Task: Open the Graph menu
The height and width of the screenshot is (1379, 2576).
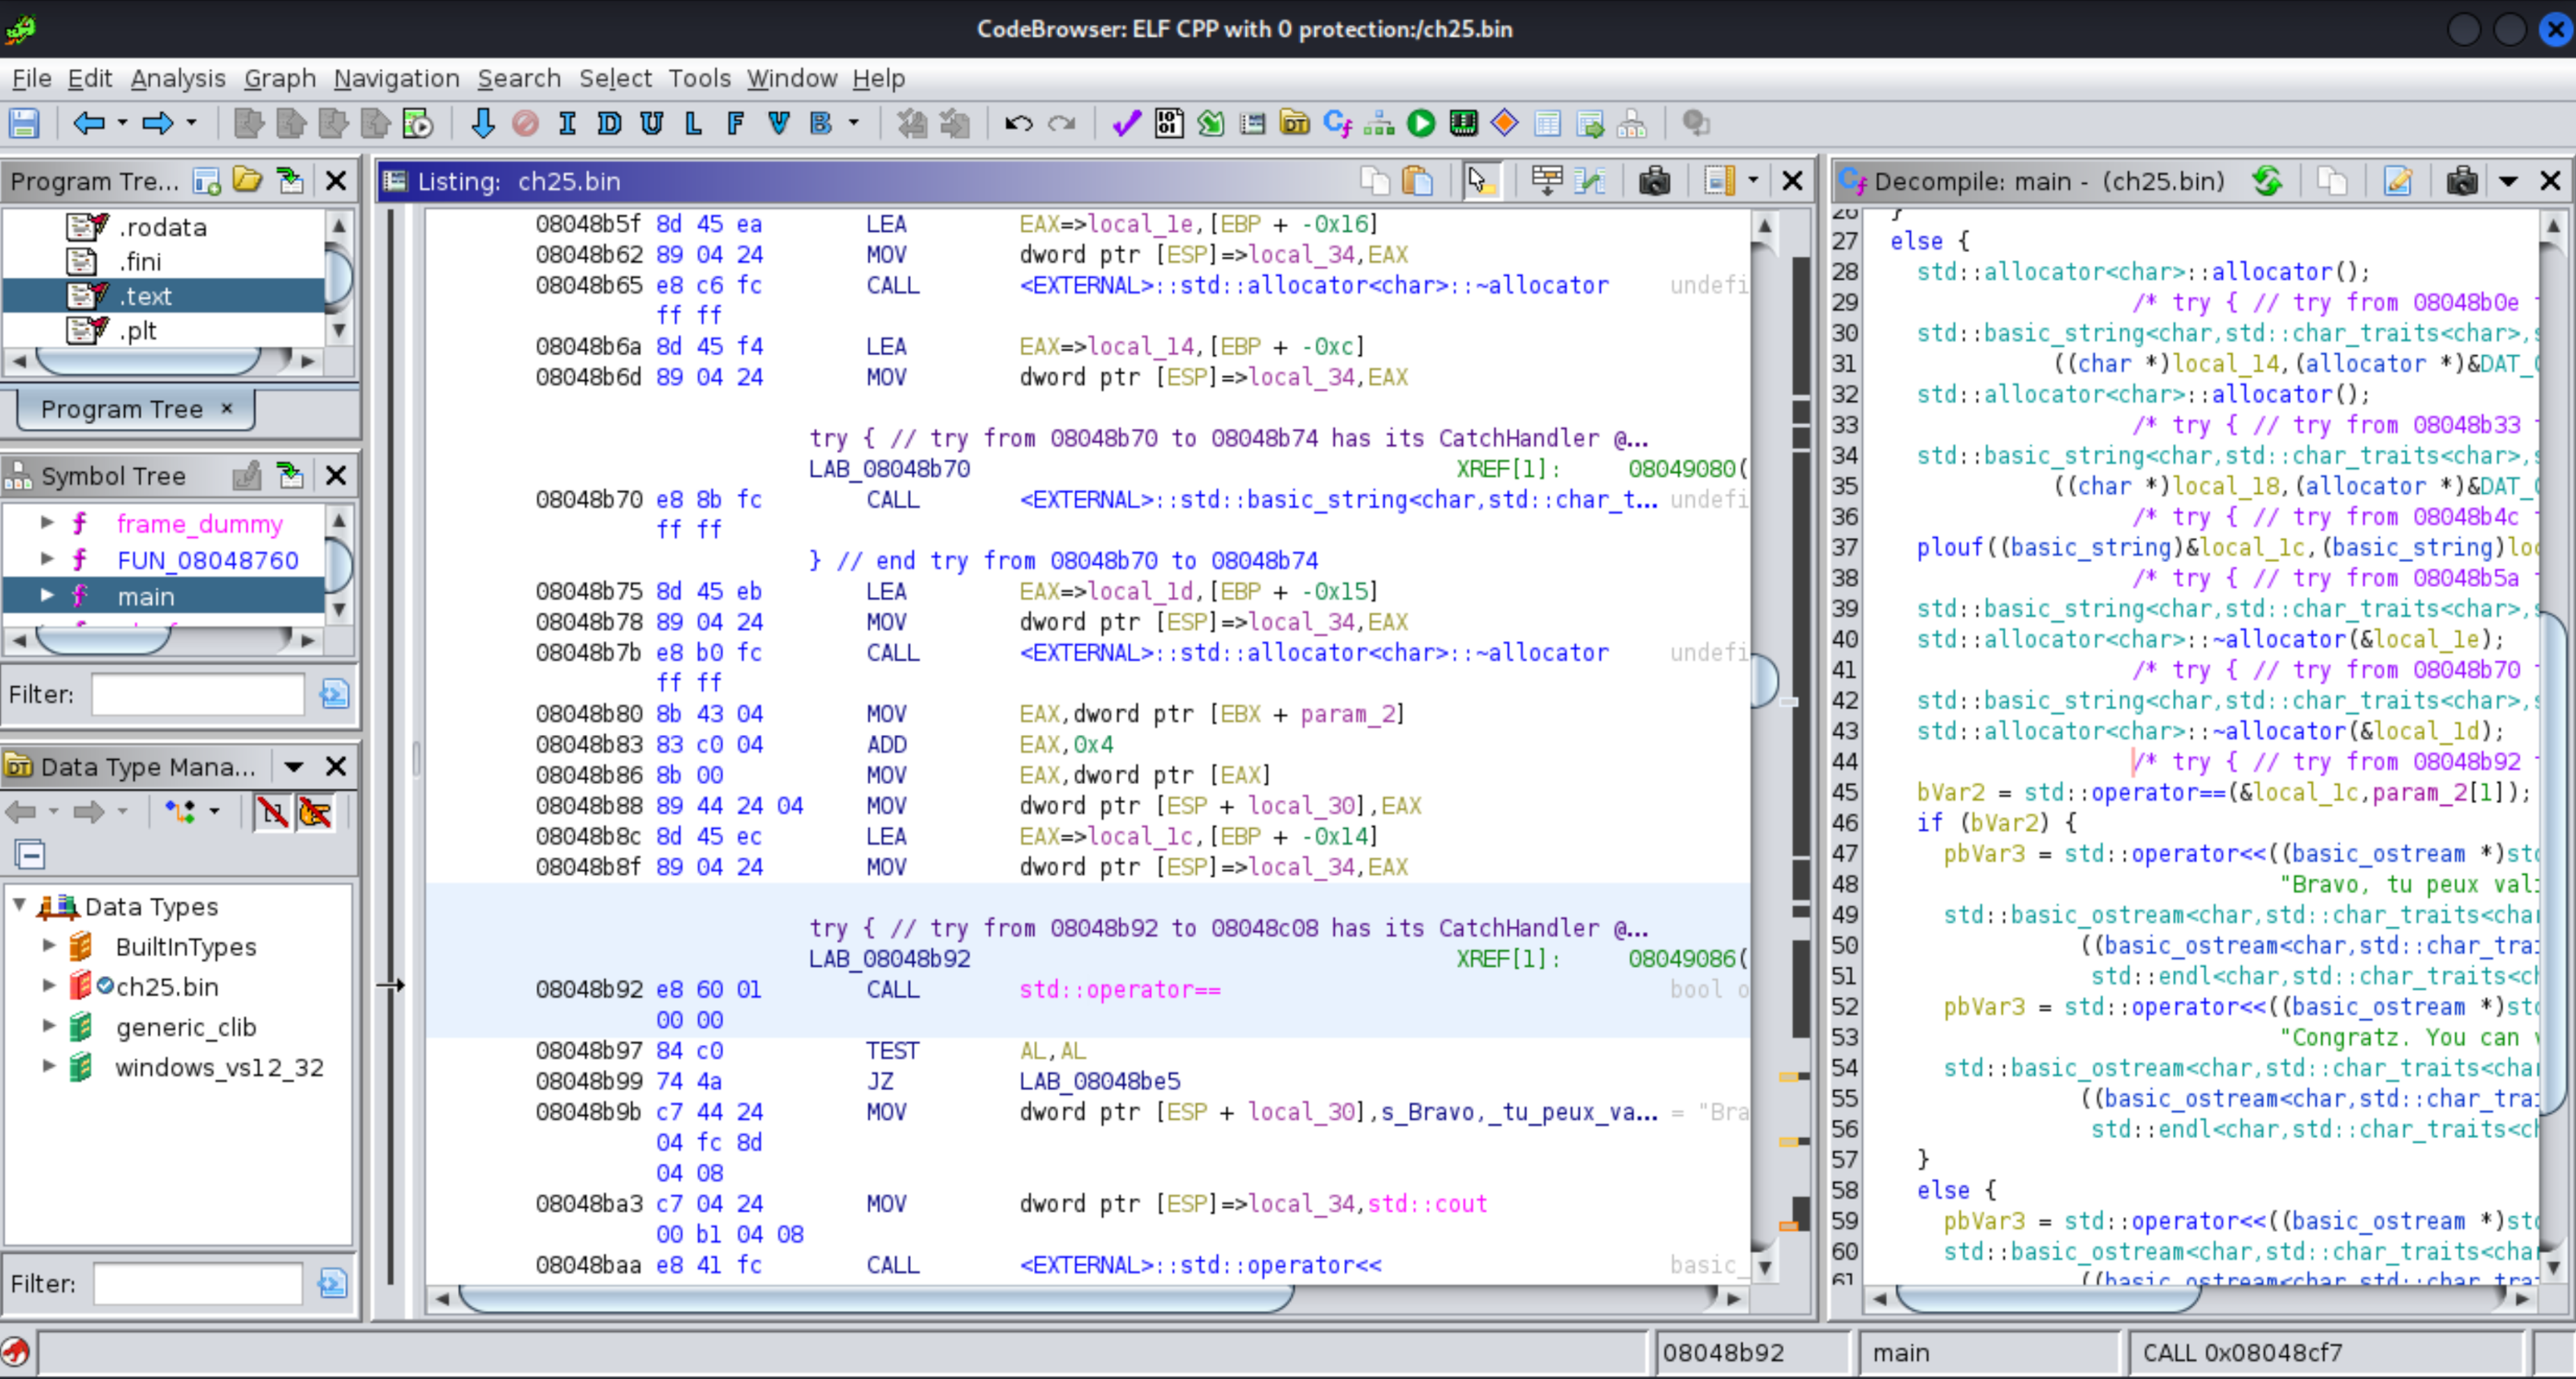Action: pos(280,78)
